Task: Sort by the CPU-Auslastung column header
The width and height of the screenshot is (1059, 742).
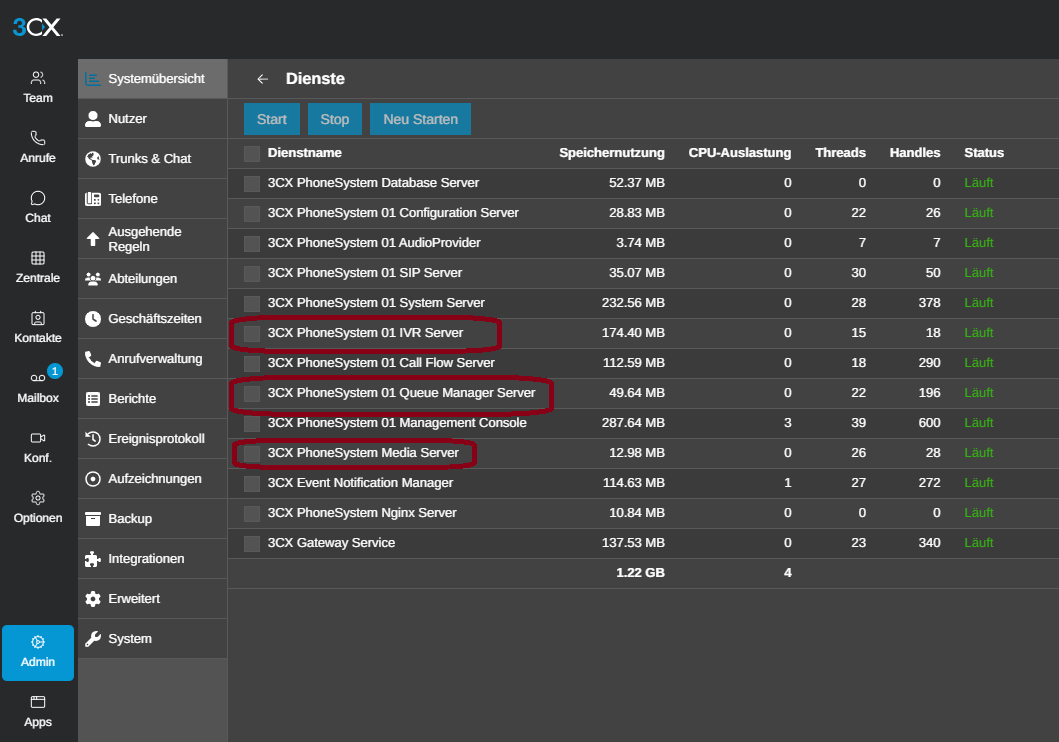Action: click(x=740, y=153)
